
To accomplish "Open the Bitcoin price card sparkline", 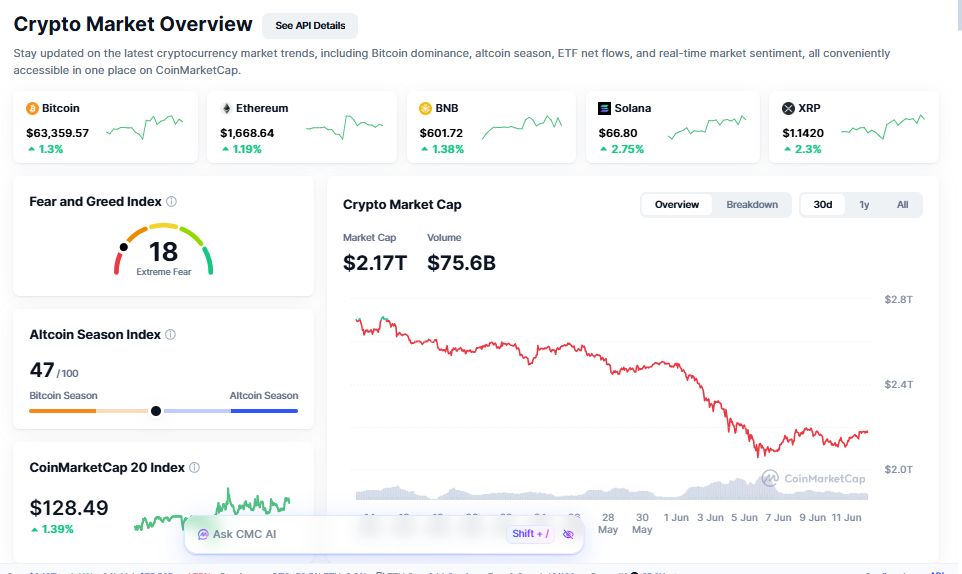I will point(144,126).
